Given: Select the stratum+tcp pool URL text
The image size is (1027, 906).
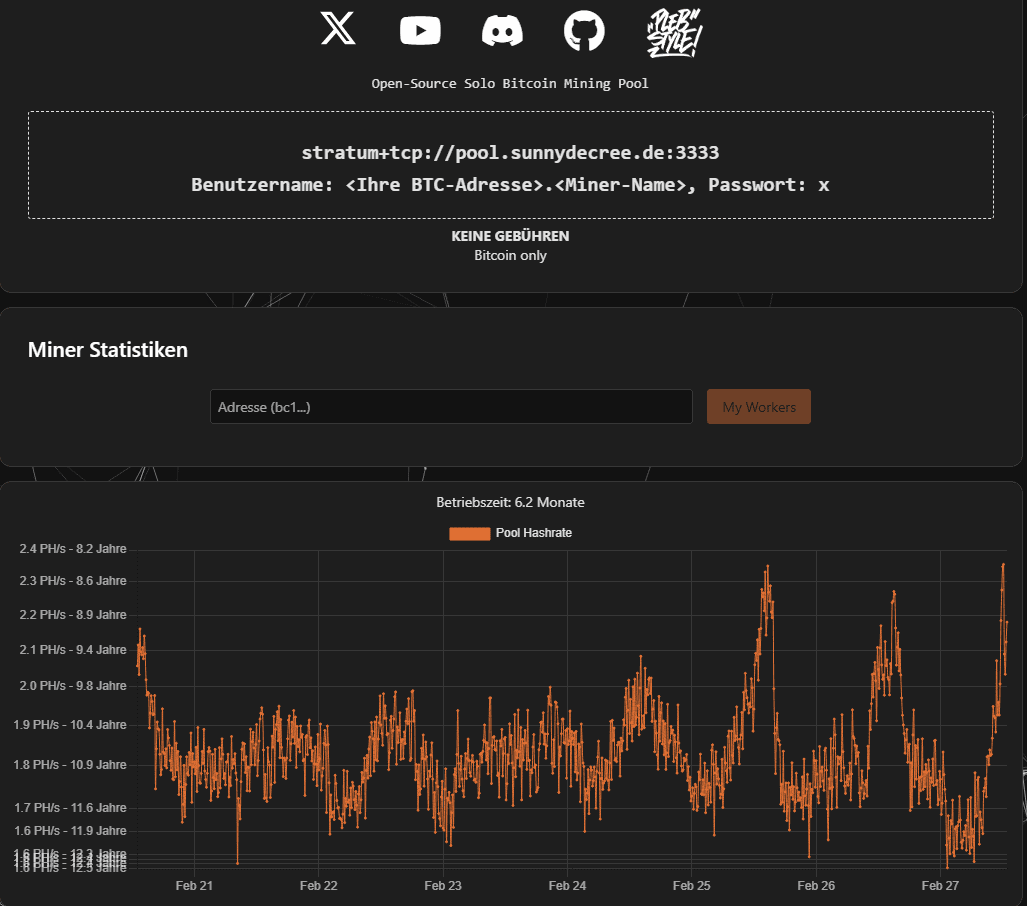Looking at the screenshot, I should click(x=510, y=153).
